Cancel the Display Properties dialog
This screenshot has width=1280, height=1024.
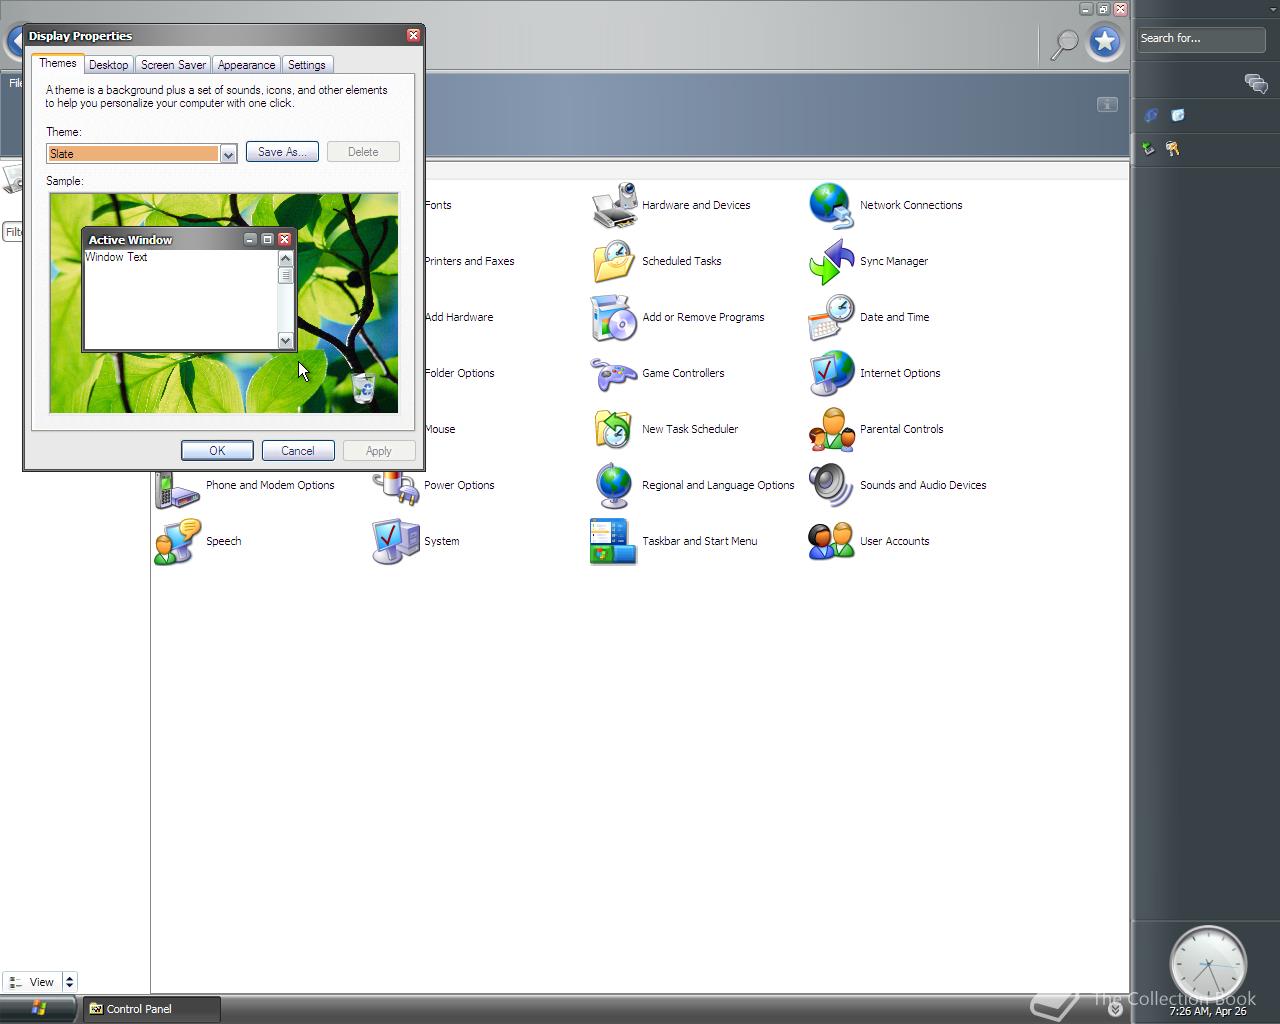click(297, 450)
